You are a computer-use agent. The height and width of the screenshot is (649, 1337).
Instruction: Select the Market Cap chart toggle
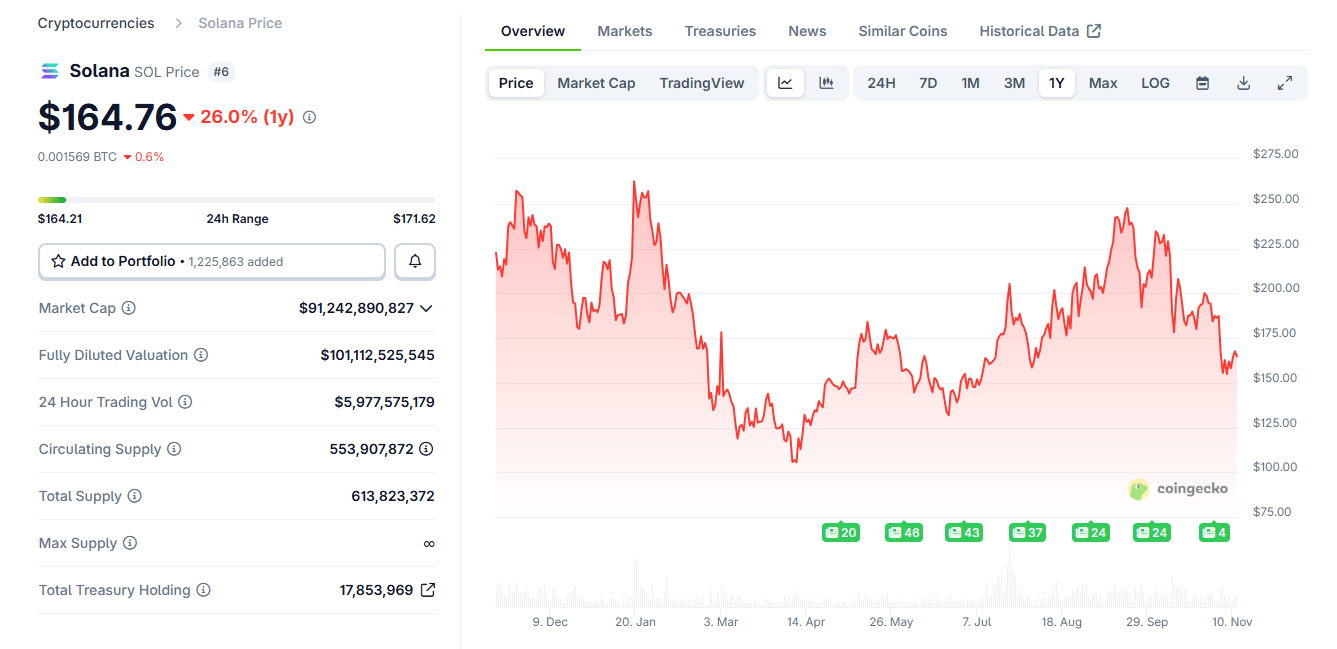[596, 83]
